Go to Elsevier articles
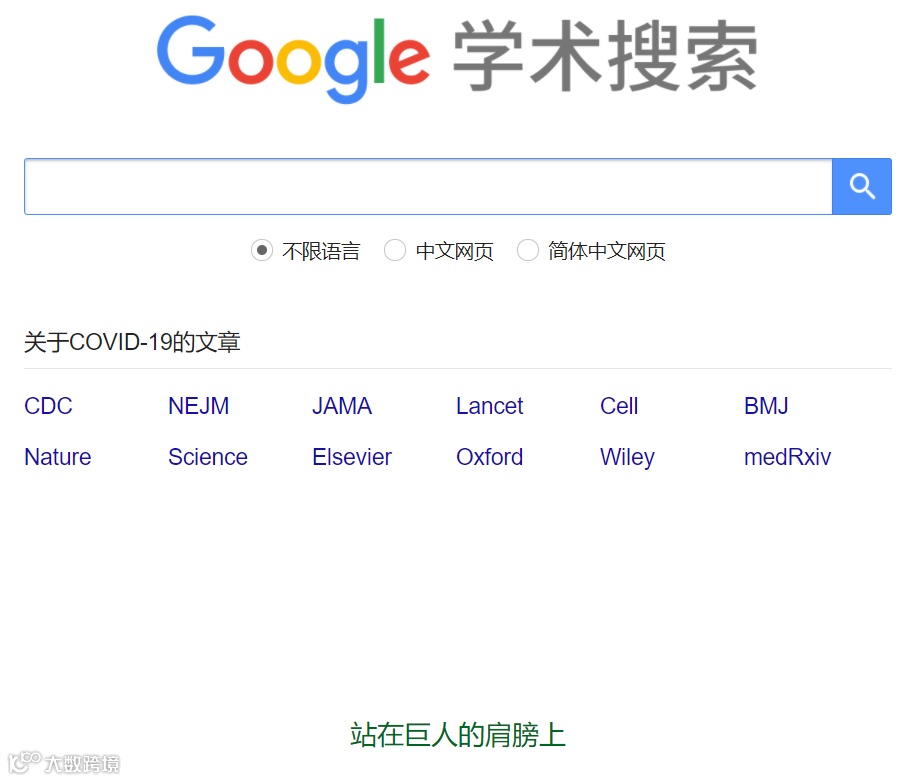This screenshot has height=781, width=913. [352, 457]
